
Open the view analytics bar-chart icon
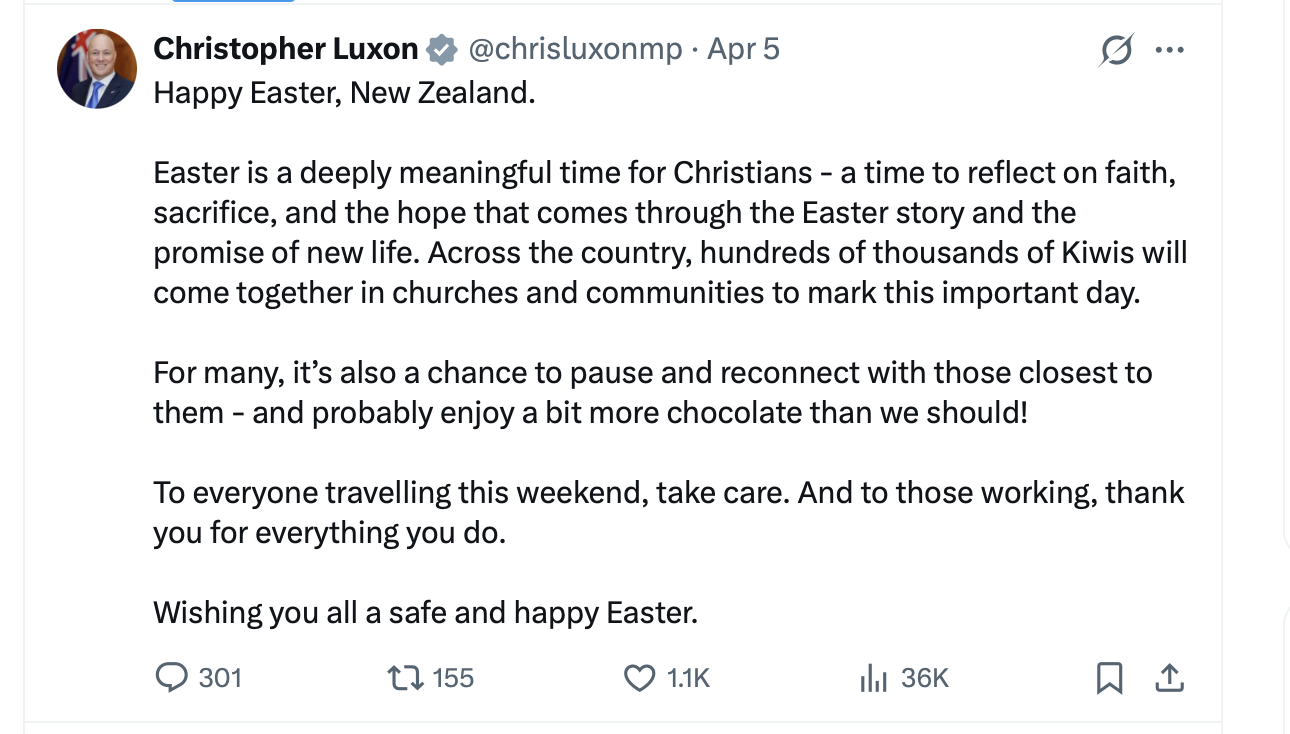[873, 678]
